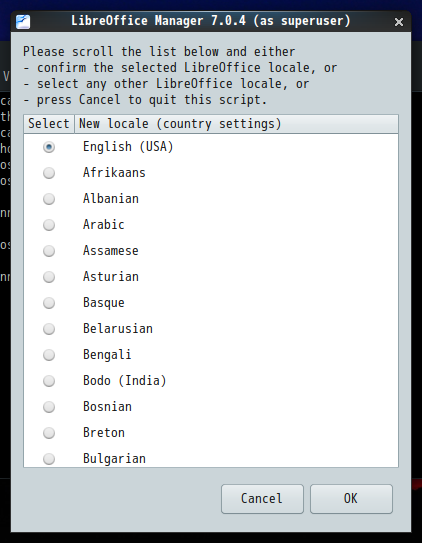This screenshot has height=543, width=422.
Task: Select the Assamese radio button
Action: pyautogui.click(x=49, y=251)
